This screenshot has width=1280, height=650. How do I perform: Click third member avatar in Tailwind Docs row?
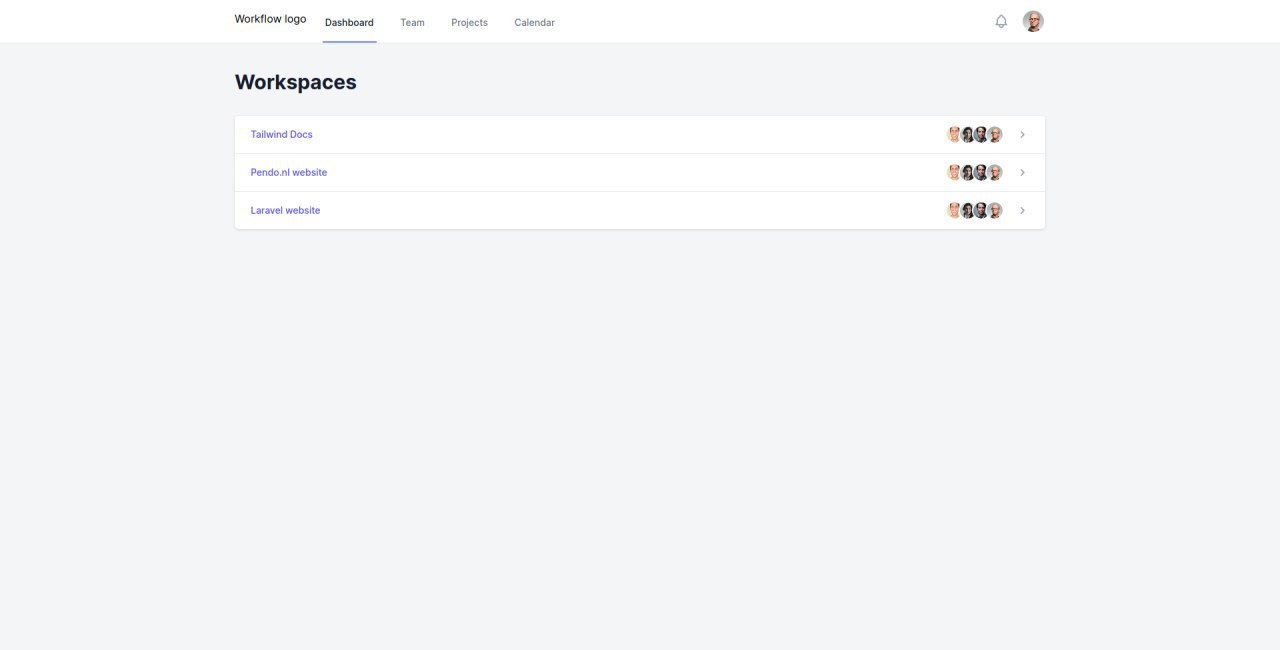(x=981, y=134)
